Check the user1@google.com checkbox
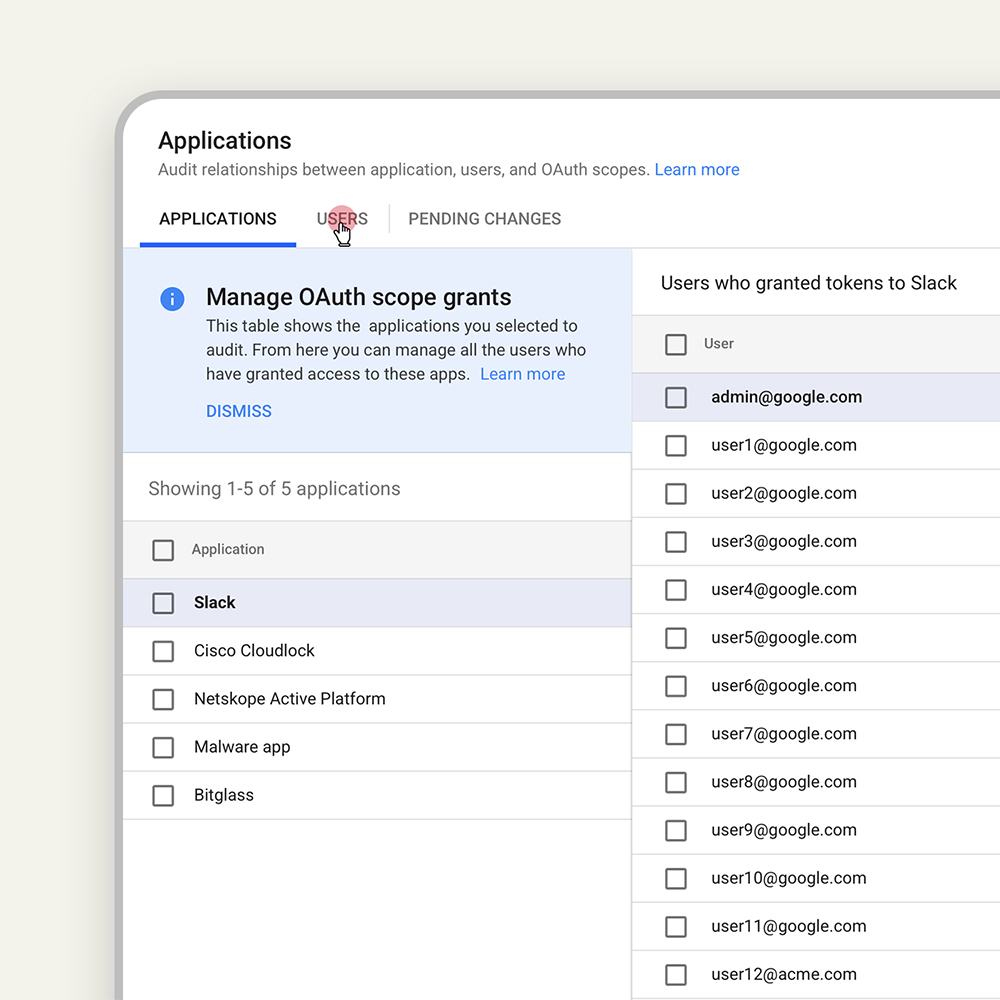 click(x=676, y=446)
